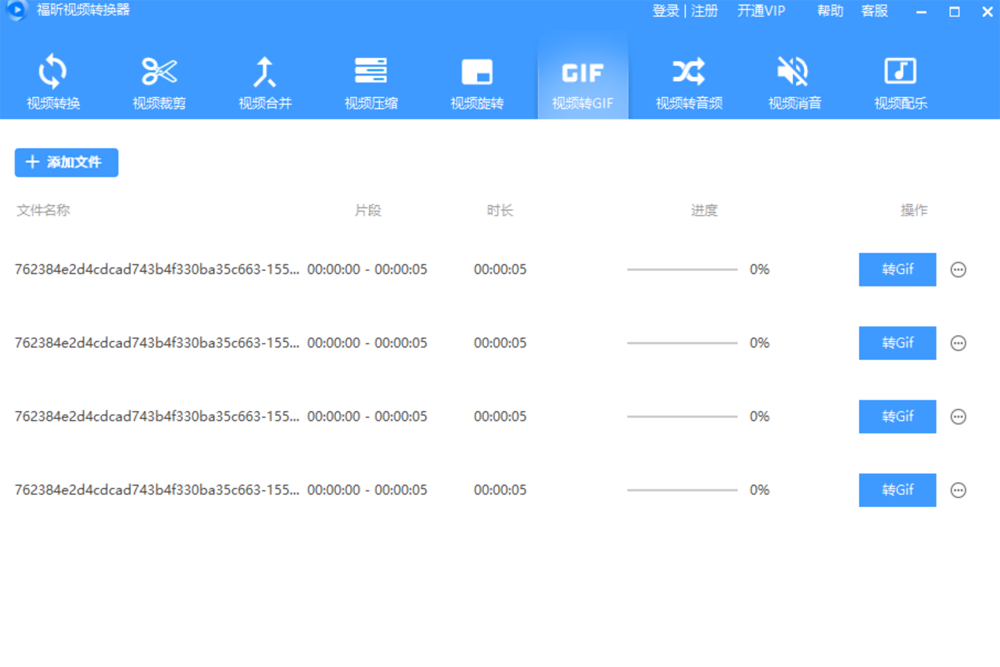The image size is (1000, 667).
Task: Open the 视频配乐 music note tool
Action: pos(900,82)
